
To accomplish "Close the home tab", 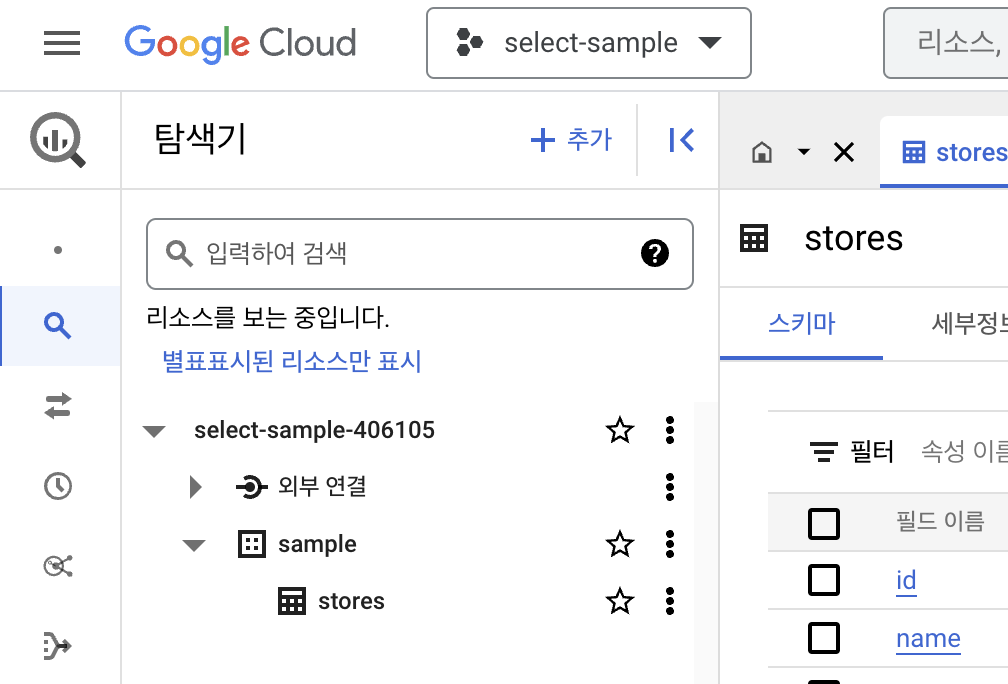I will [x=843, y=152].
